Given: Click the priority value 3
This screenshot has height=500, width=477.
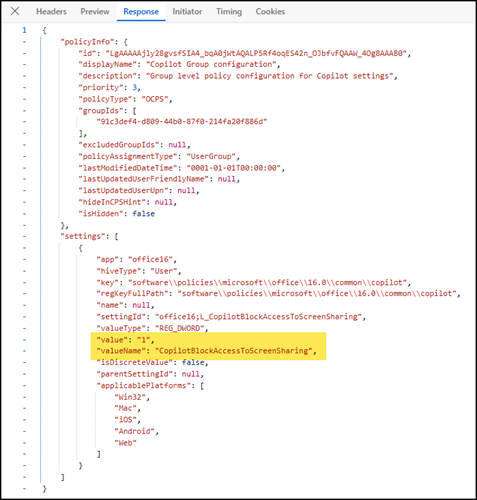Looking at the screenshot, I should 135,88.
